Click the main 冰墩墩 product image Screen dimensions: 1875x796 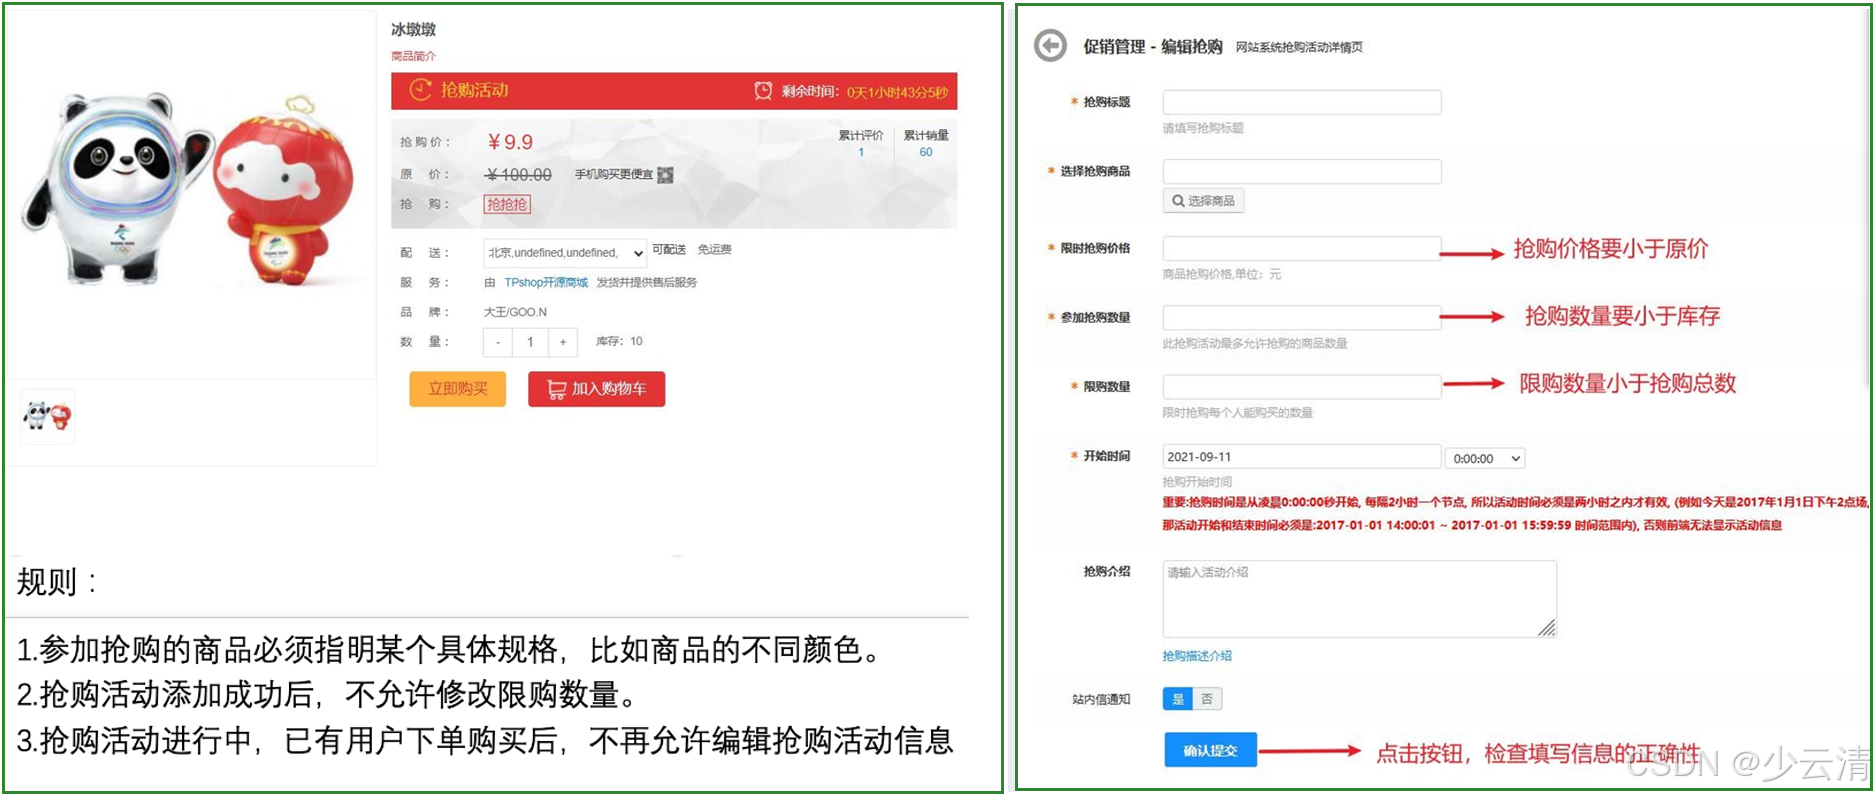[x=190, y=190]
